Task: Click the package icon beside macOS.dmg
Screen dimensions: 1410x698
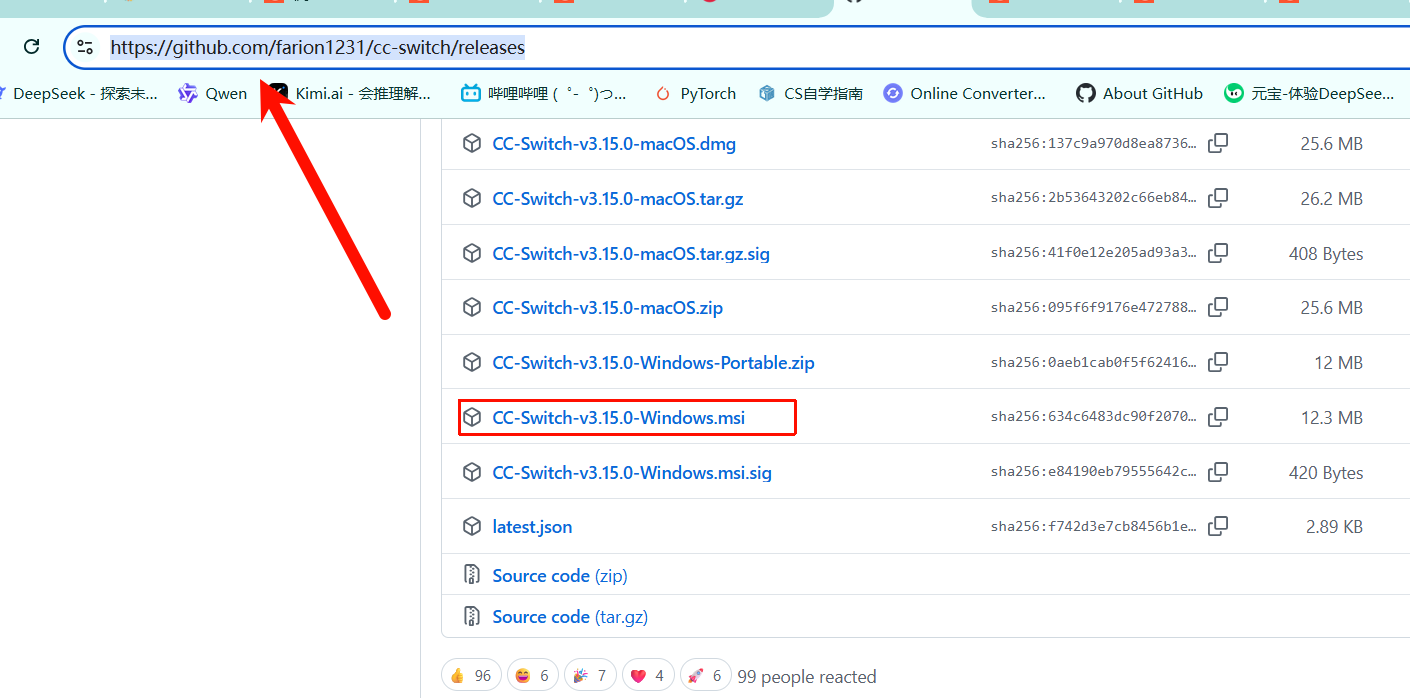Action: (x=472, y=143)
